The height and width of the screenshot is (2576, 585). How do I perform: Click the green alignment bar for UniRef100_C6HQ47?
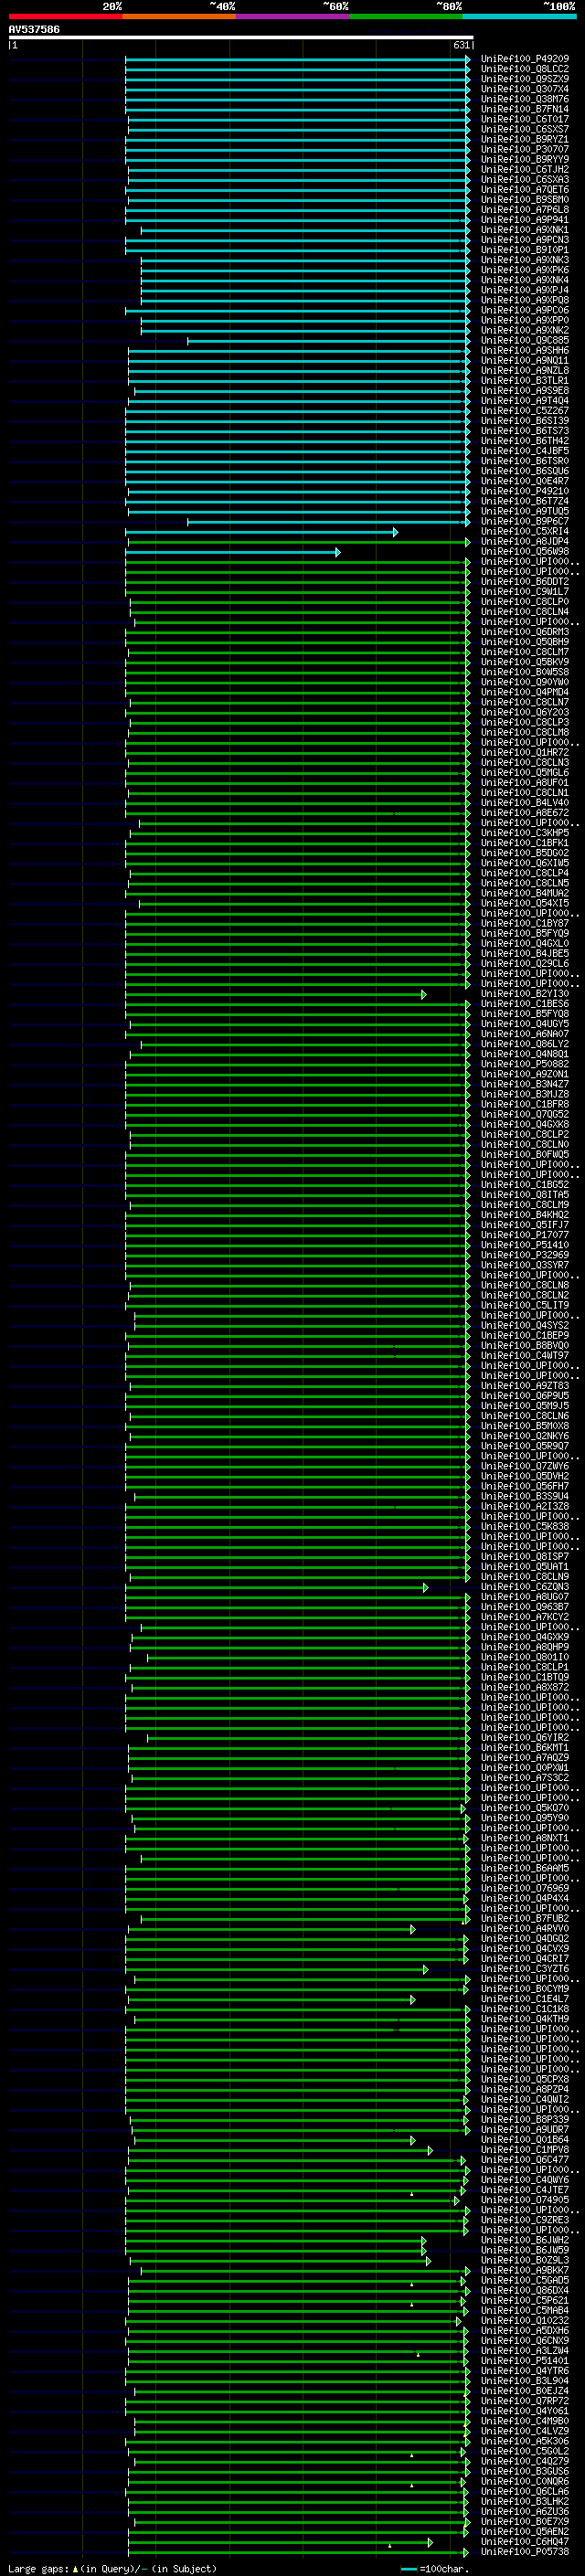pyautogui.click(x=280, y=2542)
